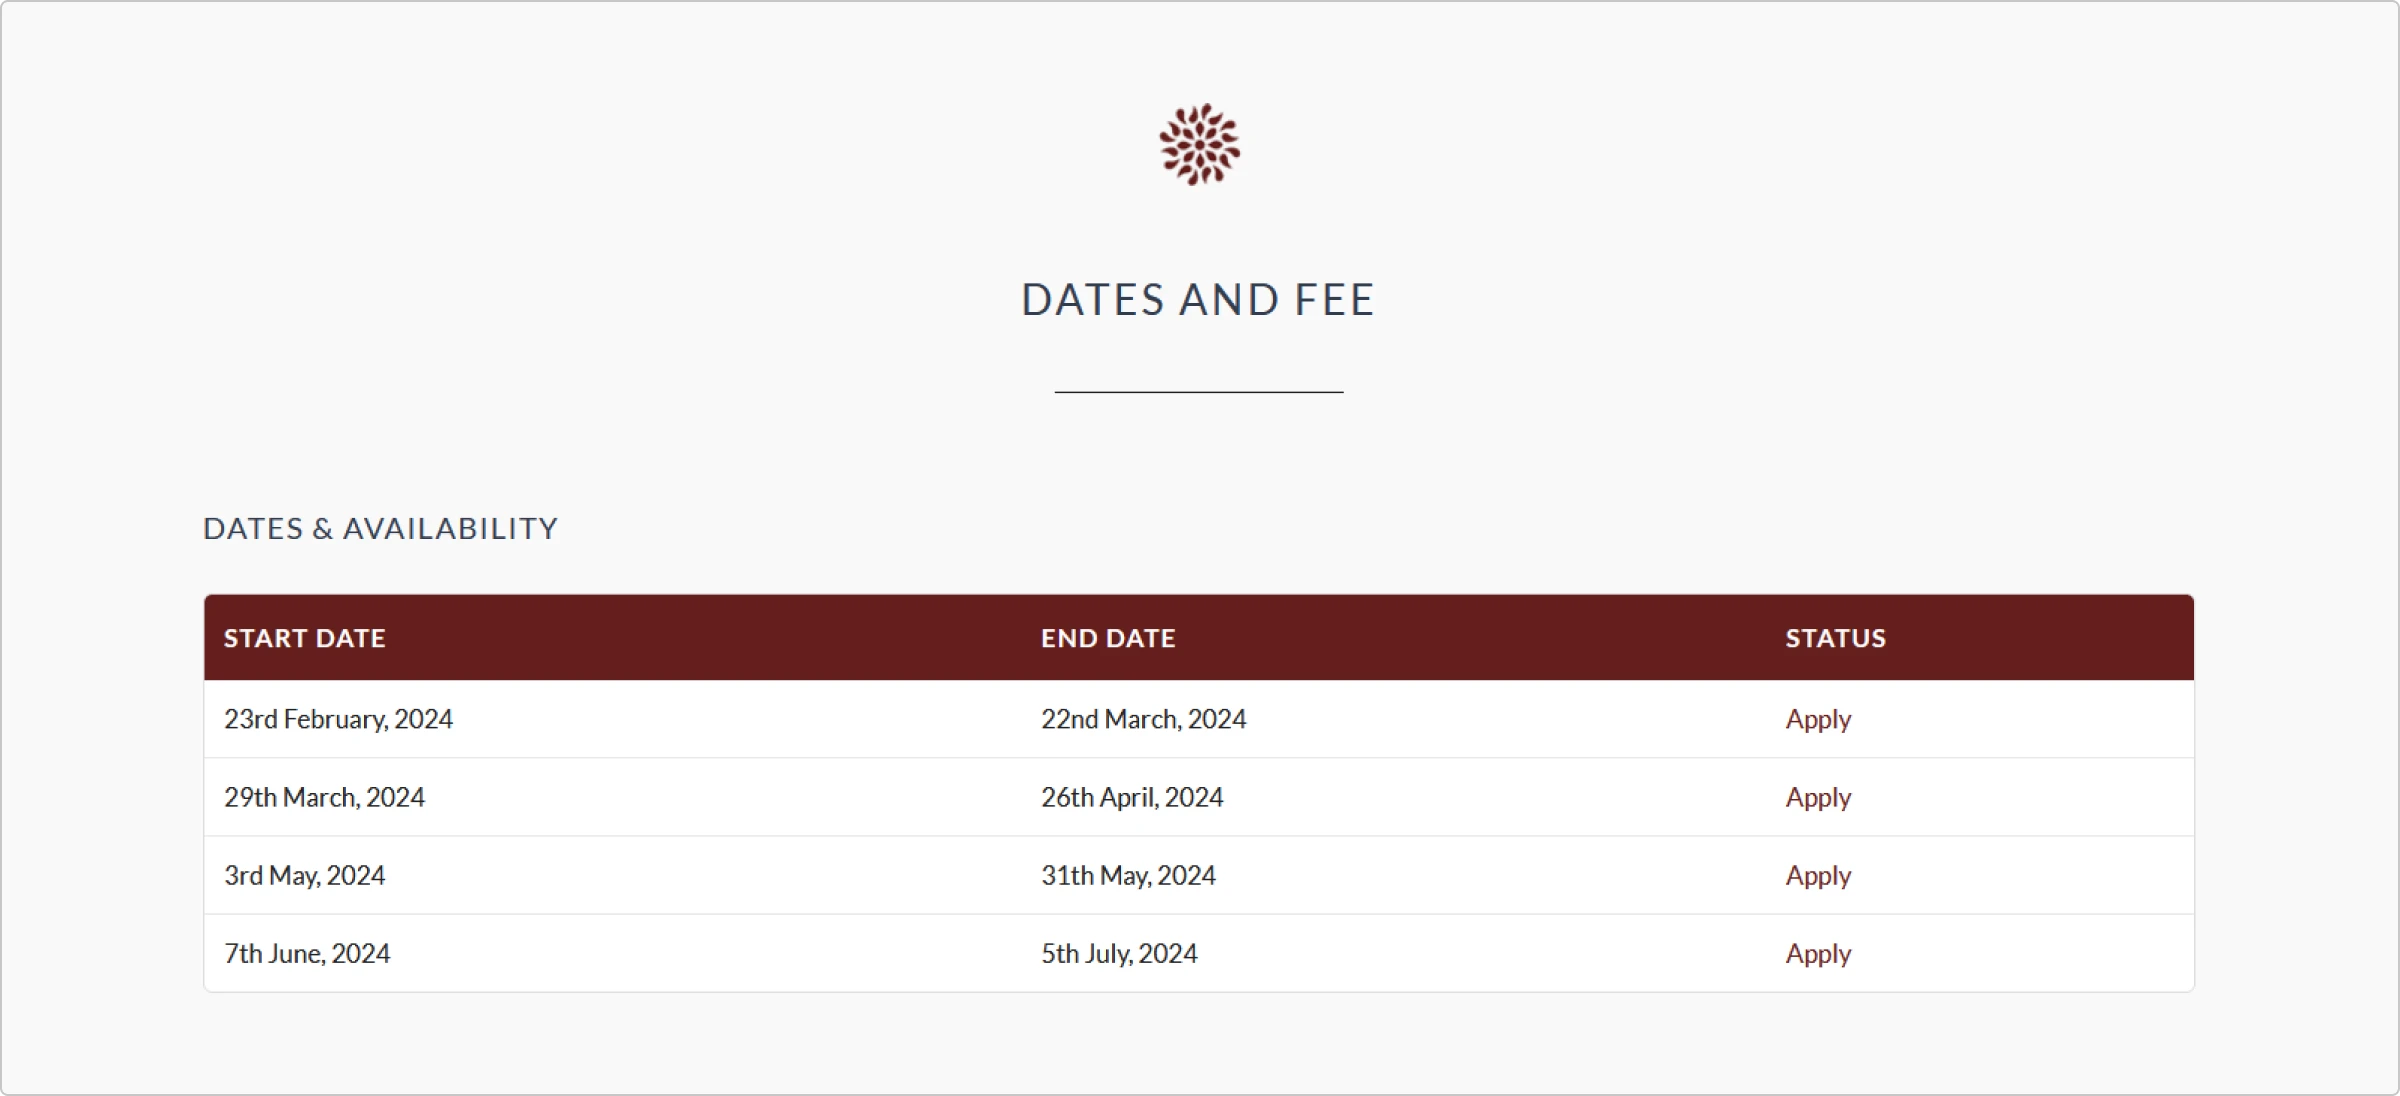Screen dimensions: 2400x1096
Task: Select the STATUS column header
Action: coord(1836,638)
